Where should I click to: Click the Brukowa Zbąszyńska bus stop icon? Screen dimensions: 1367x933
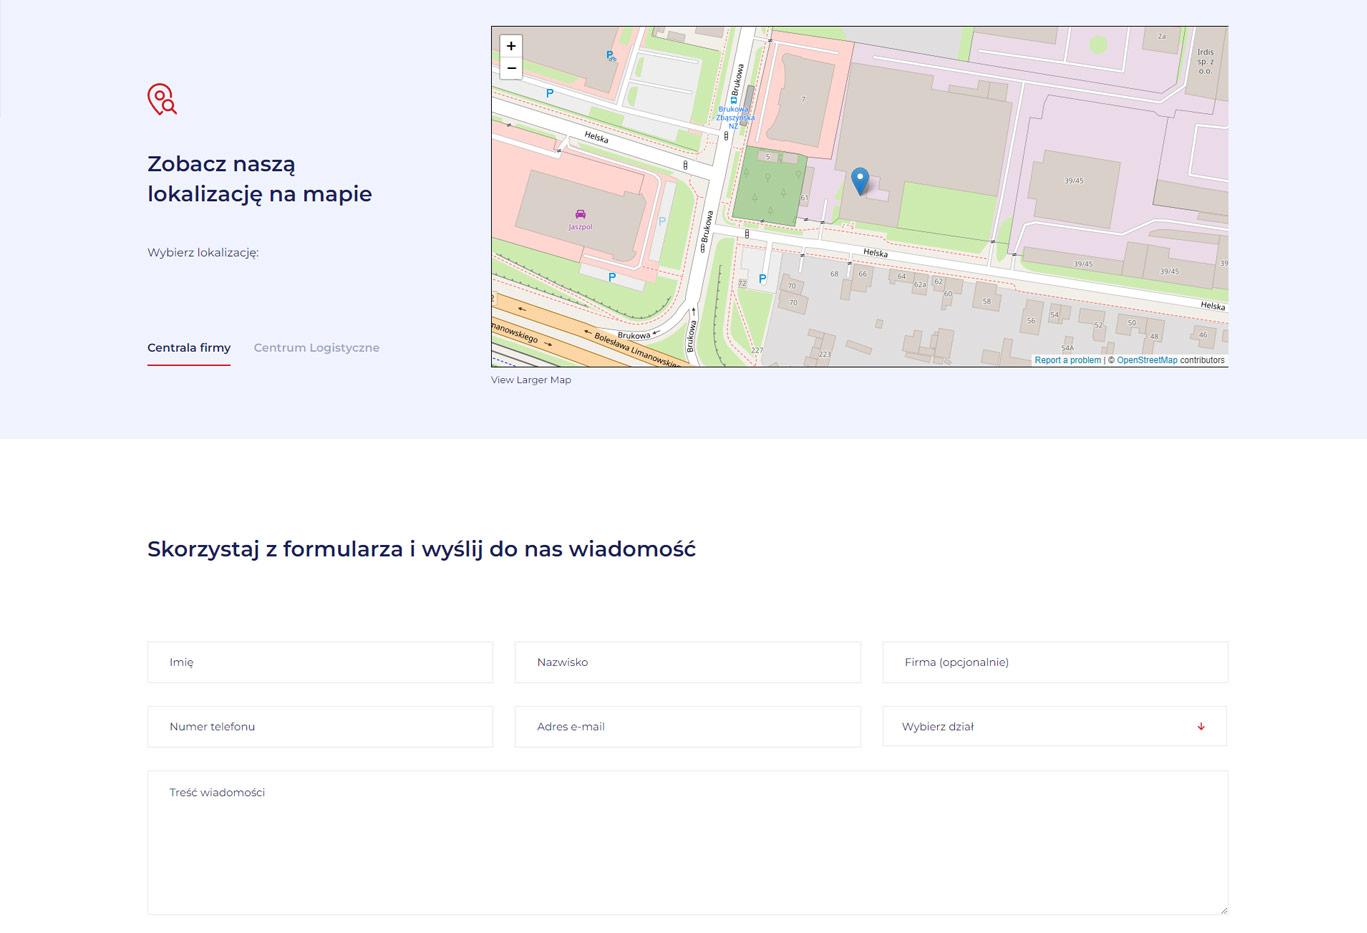click(x=734, y=100)
